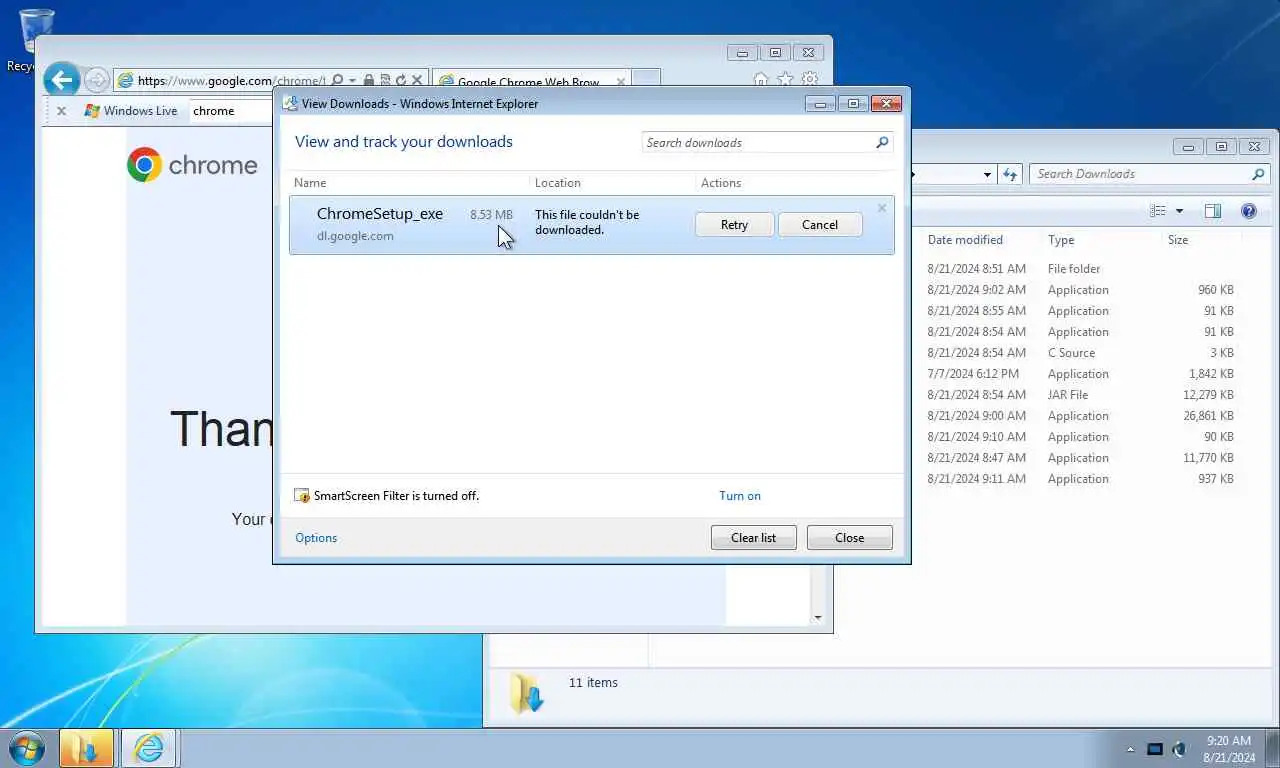1280x768 pixels.
Task: Select the row dated 7/7/2024 6:12 PM
Action: tap(1080, 374)
